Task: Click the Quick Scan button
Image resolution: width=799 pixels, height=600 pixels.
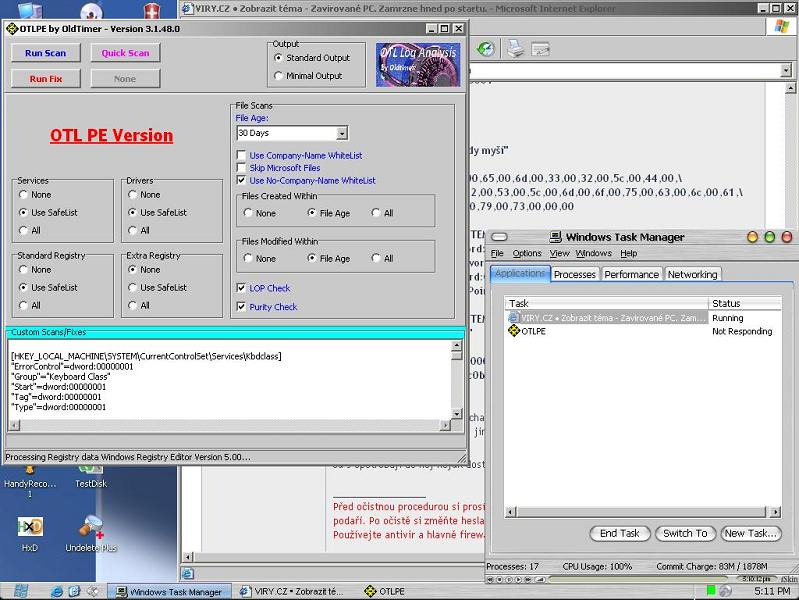Action: point(125,53)
